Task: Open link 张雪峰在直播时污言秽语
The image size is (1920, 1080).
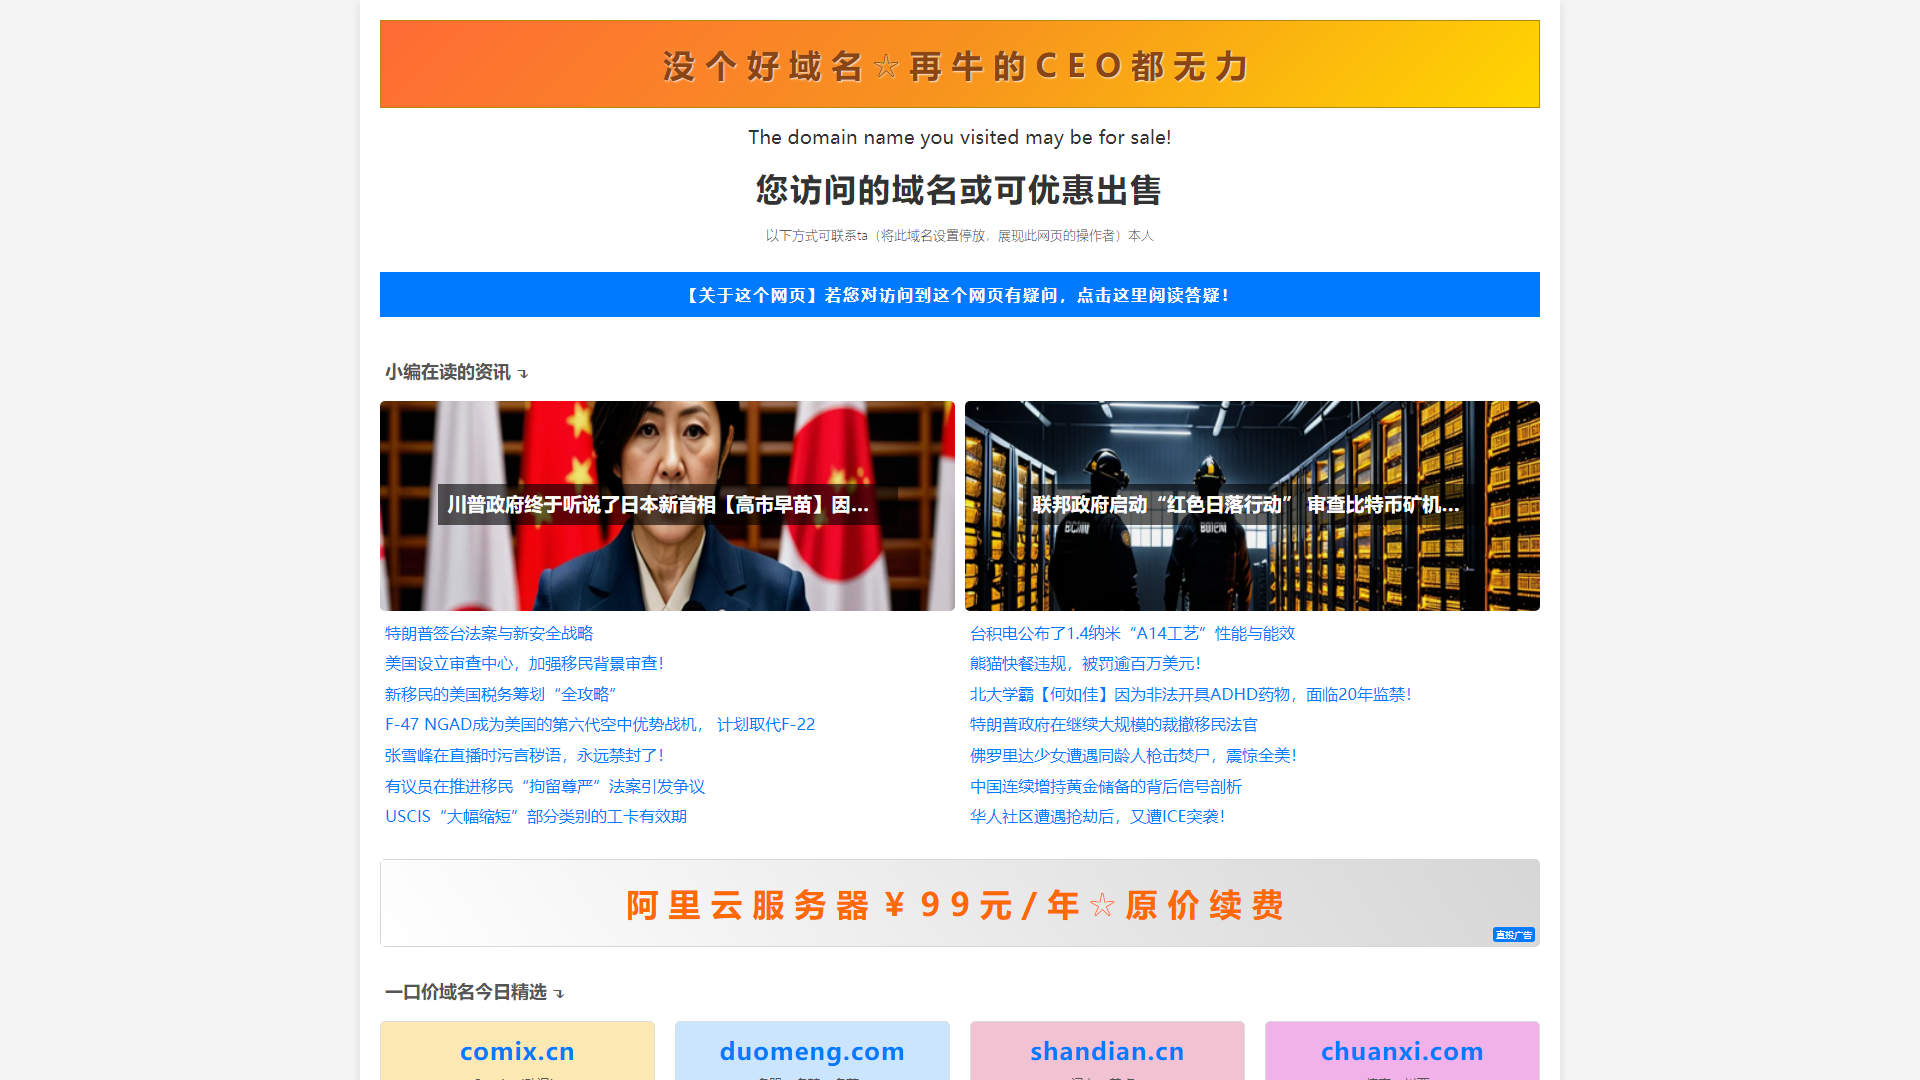Action: click(x=524, y=756)
